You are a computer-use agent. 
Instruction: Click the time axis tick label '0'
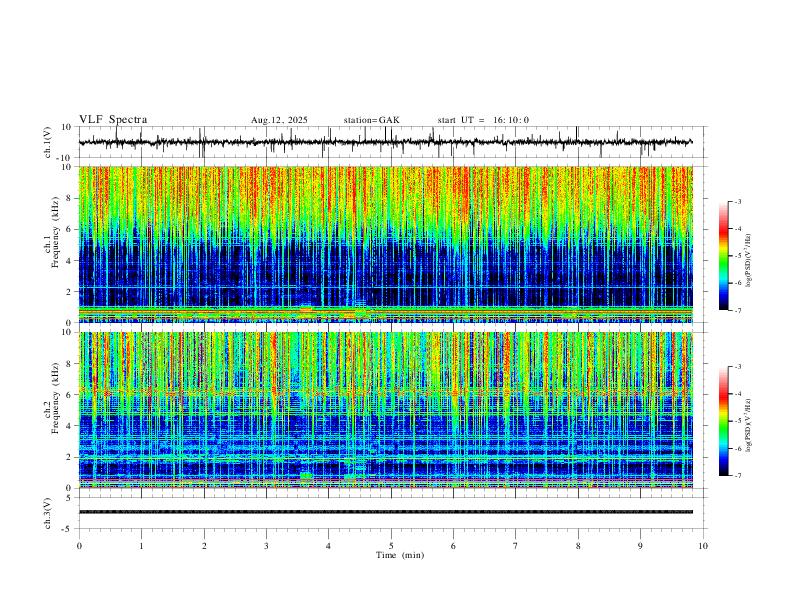tap(79, 546)
